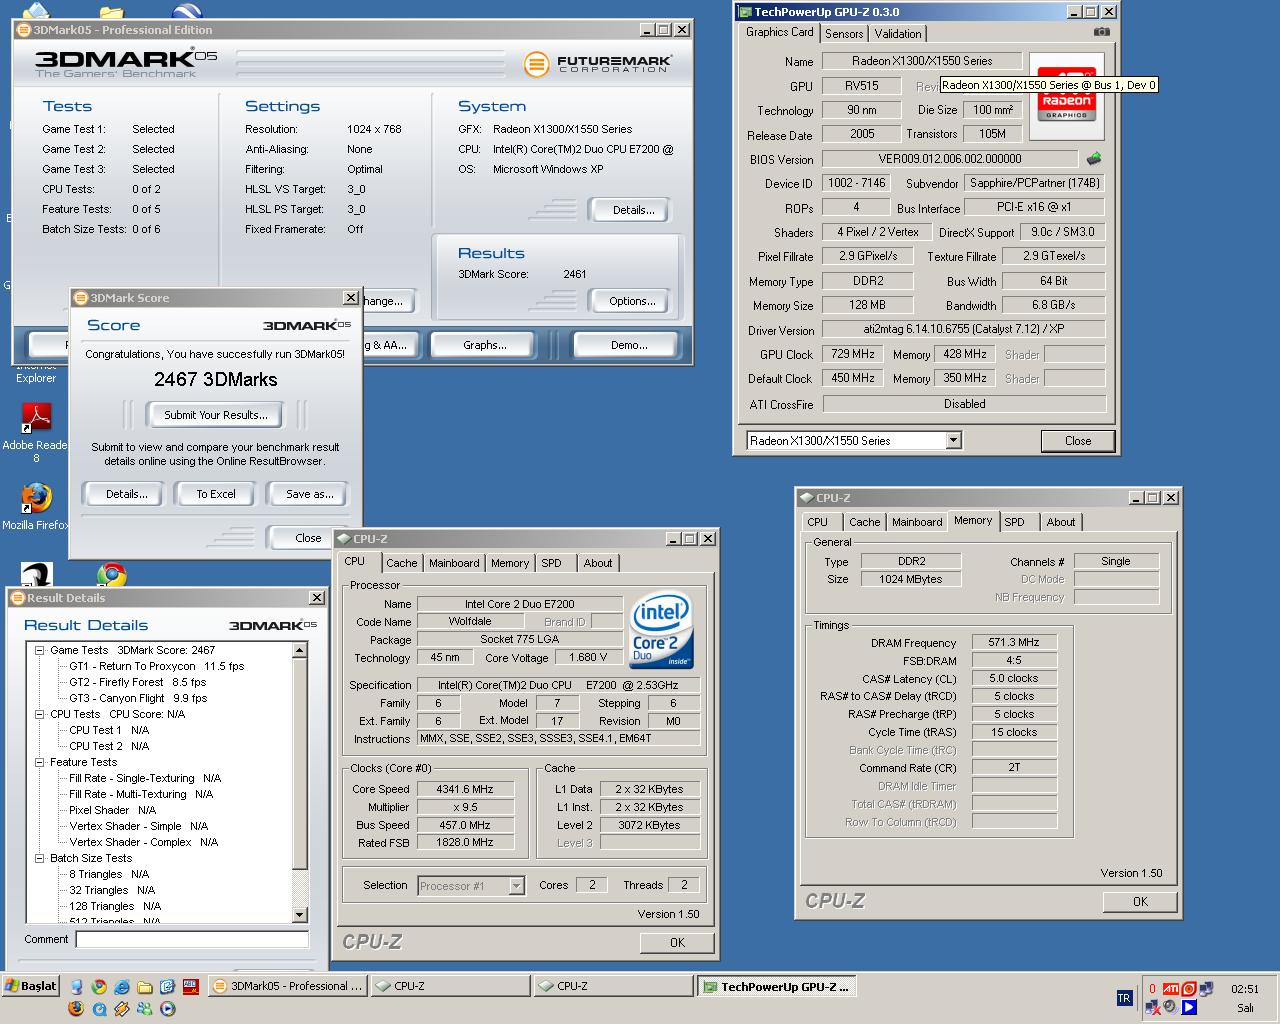1280x1024 pixels.
Task: Click the GPU-Z screenshot camera icon
Action: (1101, 32)
